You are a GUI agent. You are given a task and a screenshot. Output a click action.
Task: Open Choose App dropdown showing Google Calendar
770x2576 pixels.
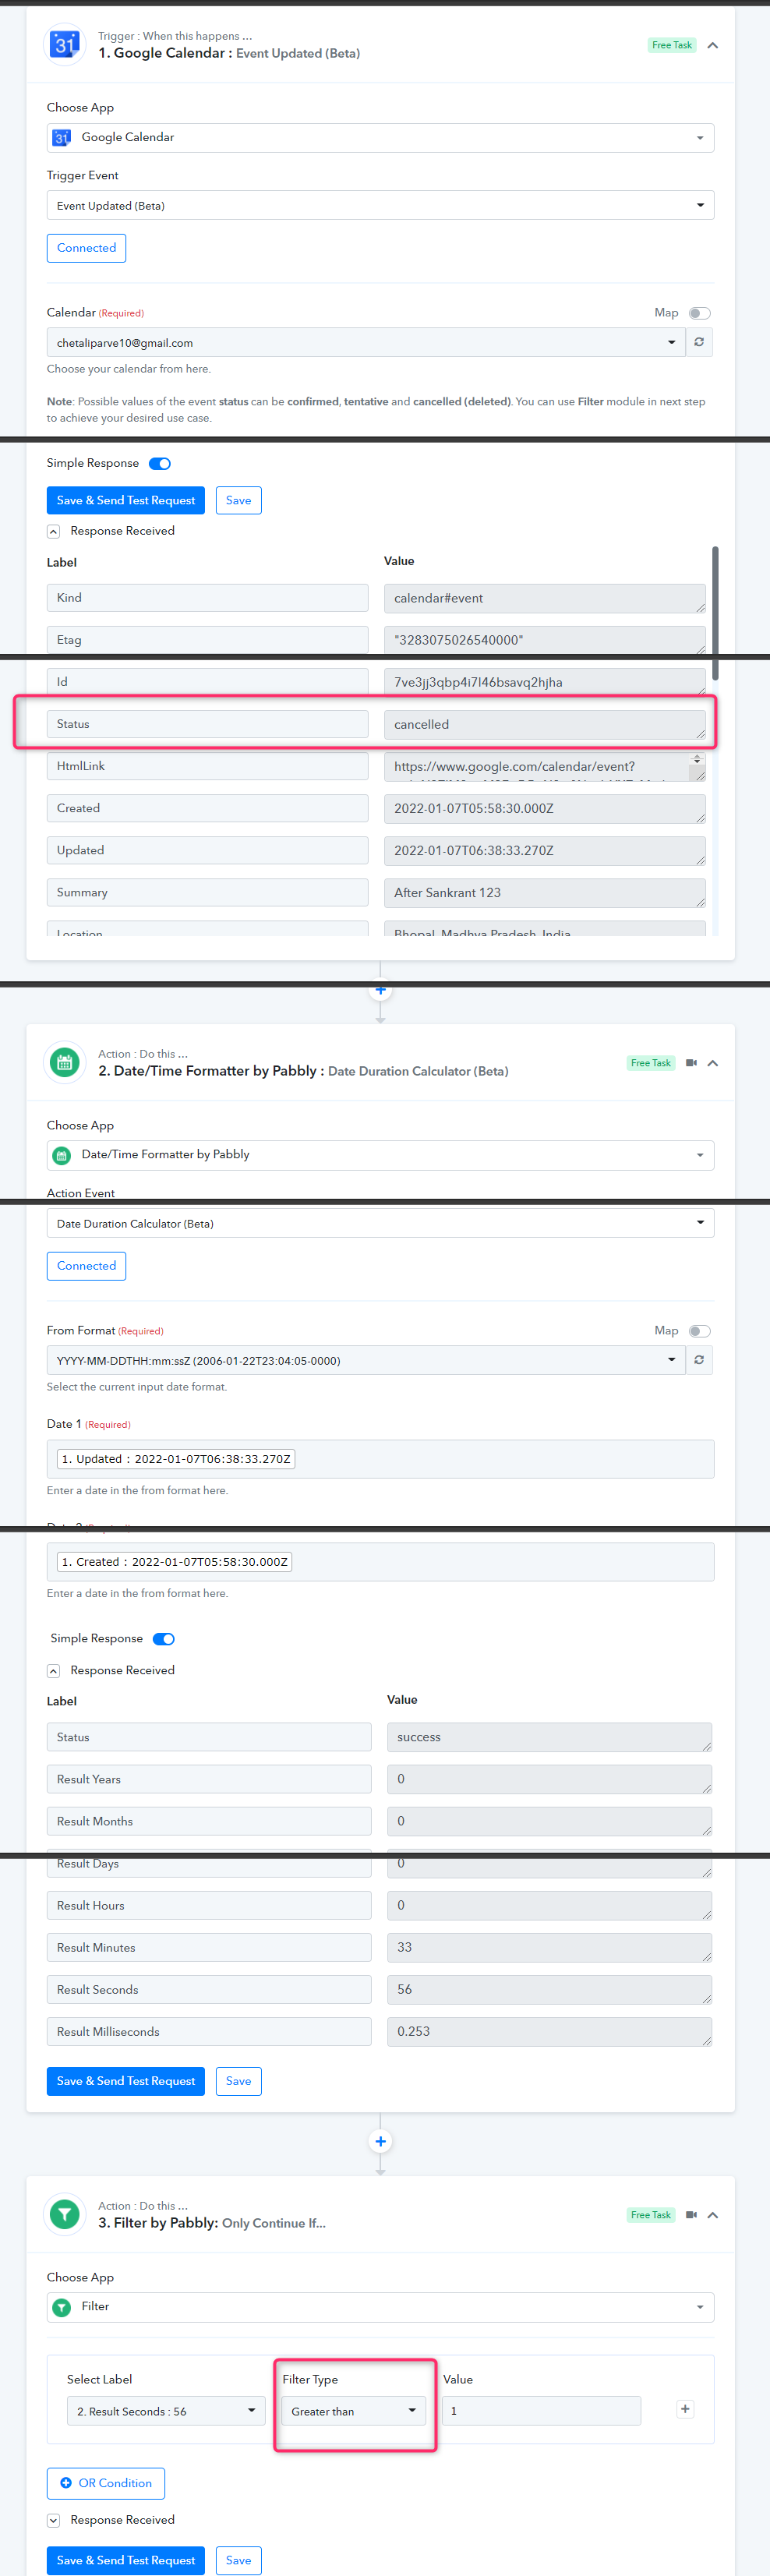click(380, 137)
